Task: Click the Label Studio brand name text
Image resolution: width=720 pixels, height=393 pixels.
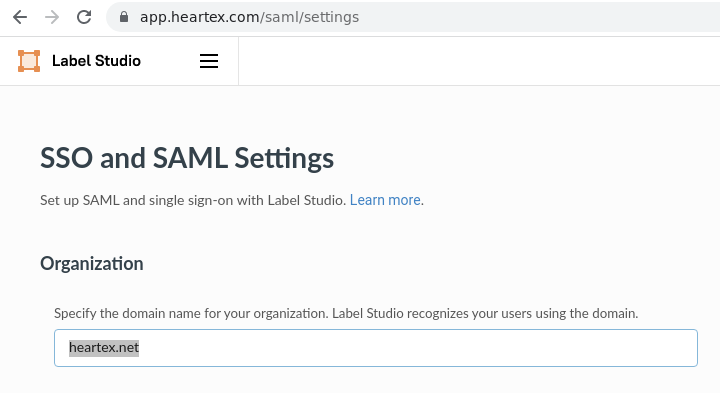Action: click(96, 61)
